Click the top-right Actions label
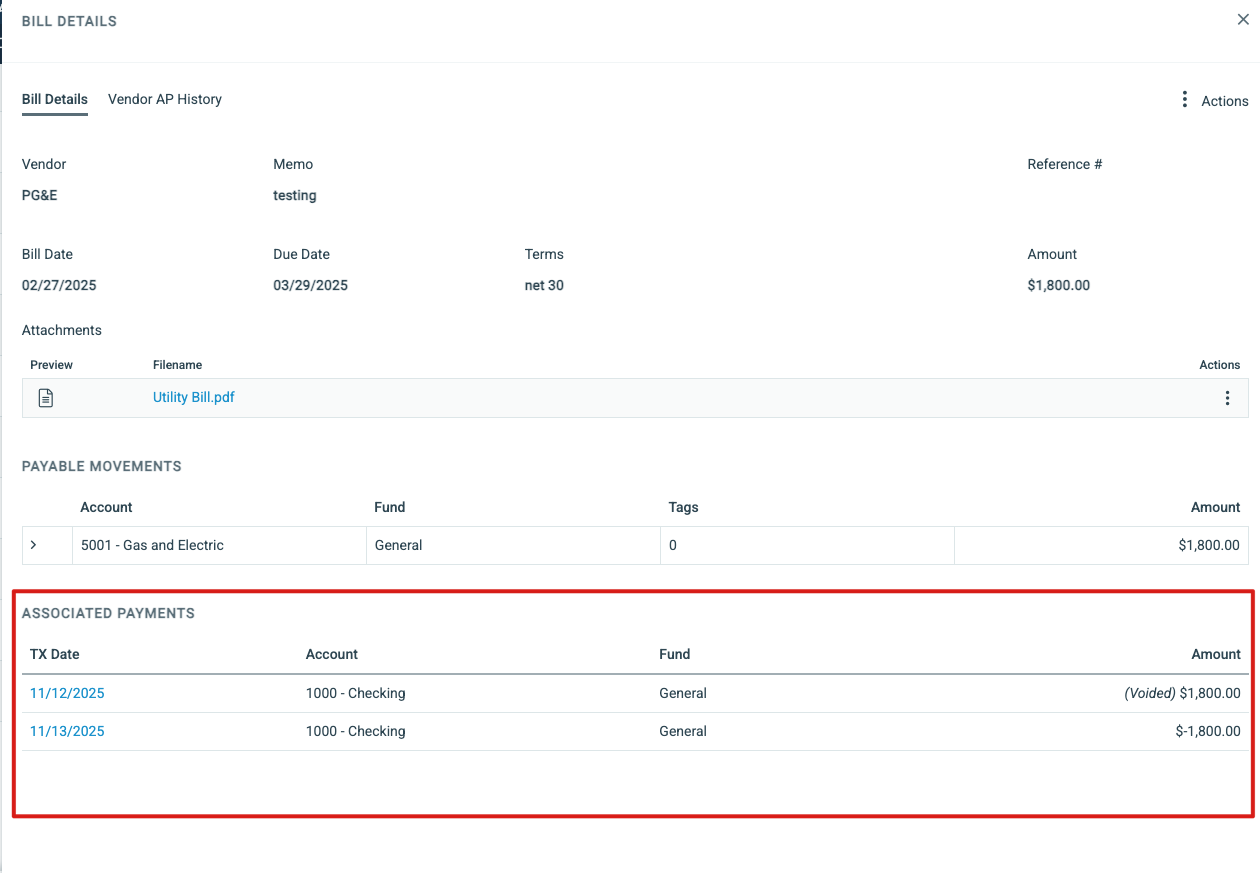1260x873 pixels. pyautogui.click(x=1224, y=101)
